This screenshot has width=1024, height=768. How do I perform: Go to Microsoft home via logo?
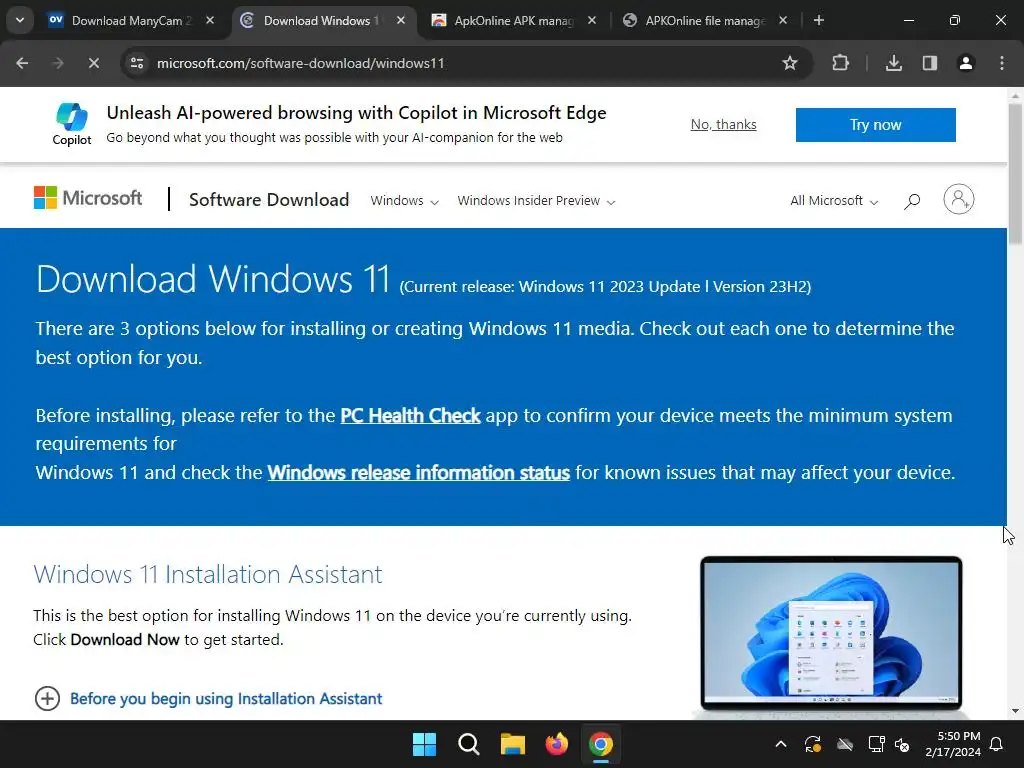(x=88, y=199)
